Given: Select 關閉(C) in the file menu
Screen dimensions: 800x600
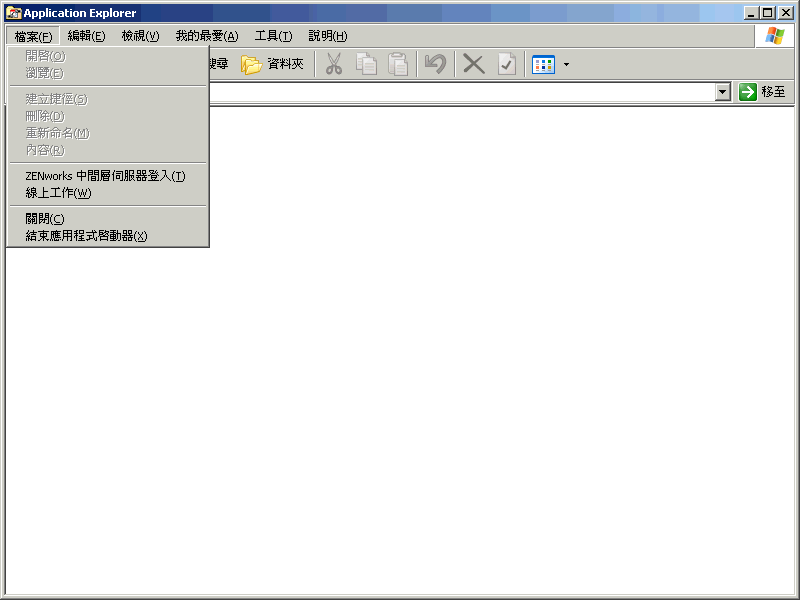Looking at the screenshot, I should click(x=108, y=219).
